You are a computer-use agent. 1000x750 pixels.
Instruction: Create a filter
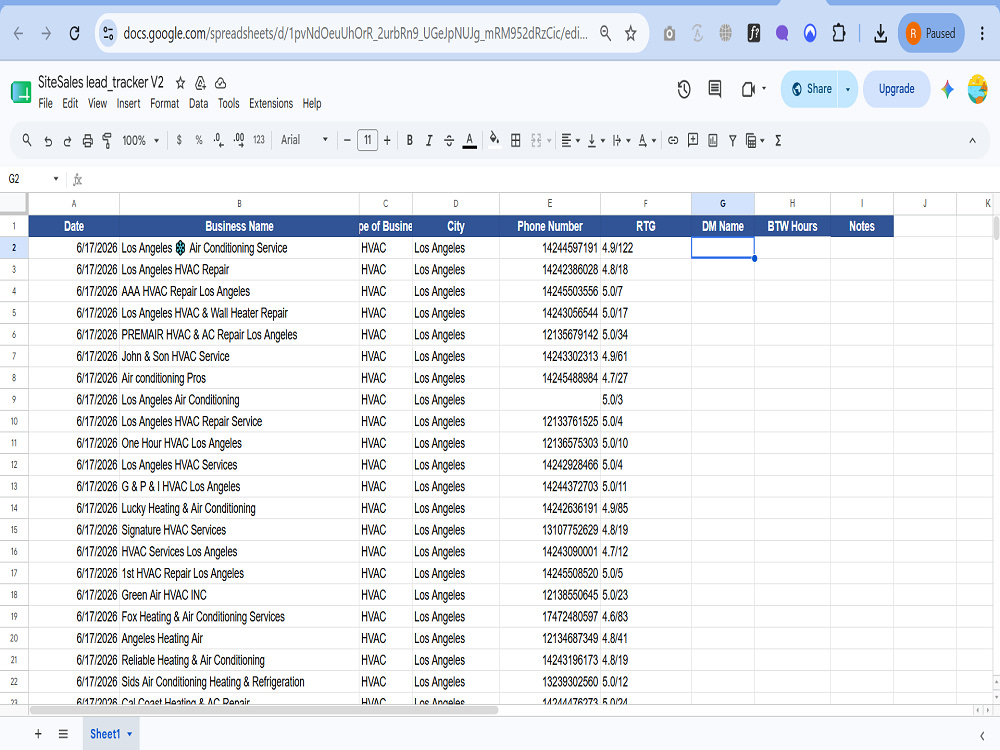(x=733, y=140)
